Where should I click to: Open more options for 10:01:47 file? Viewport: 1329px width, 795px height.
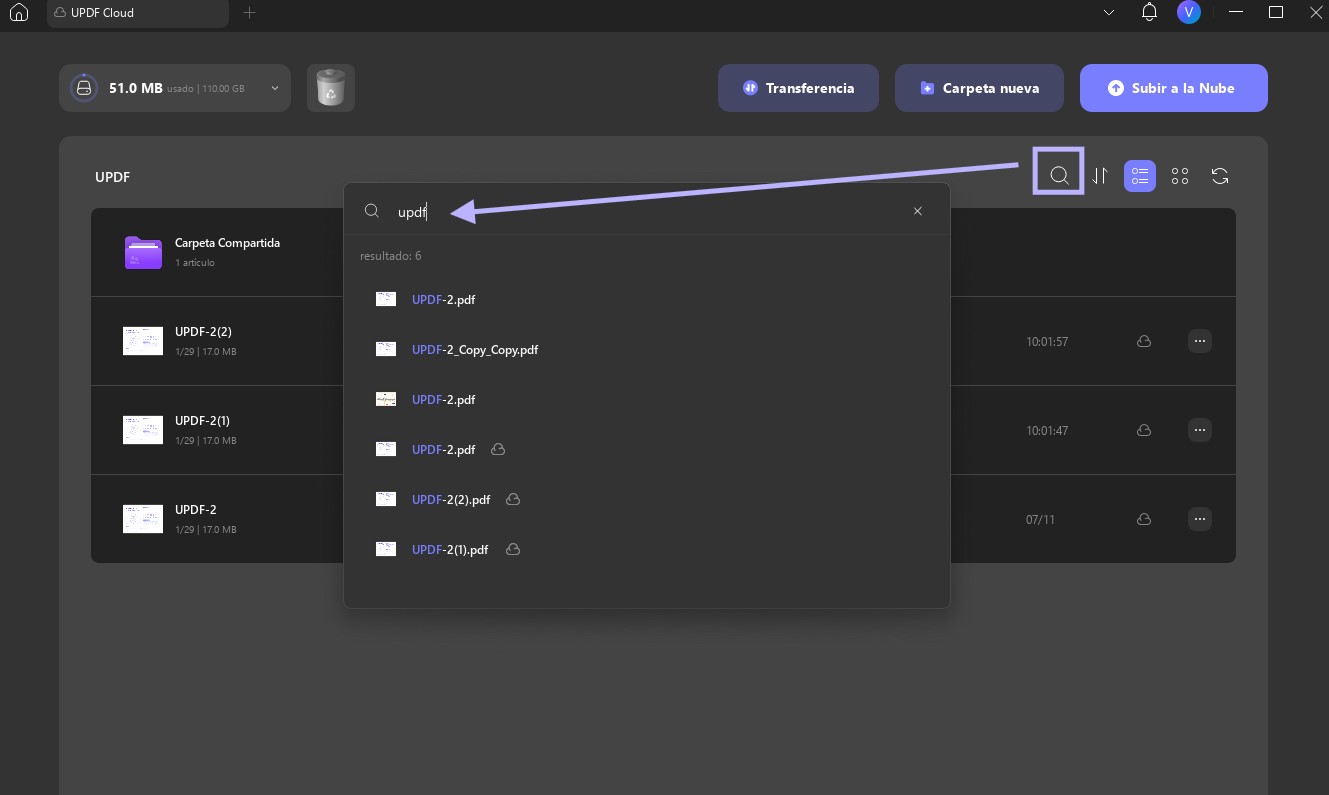1200,430
